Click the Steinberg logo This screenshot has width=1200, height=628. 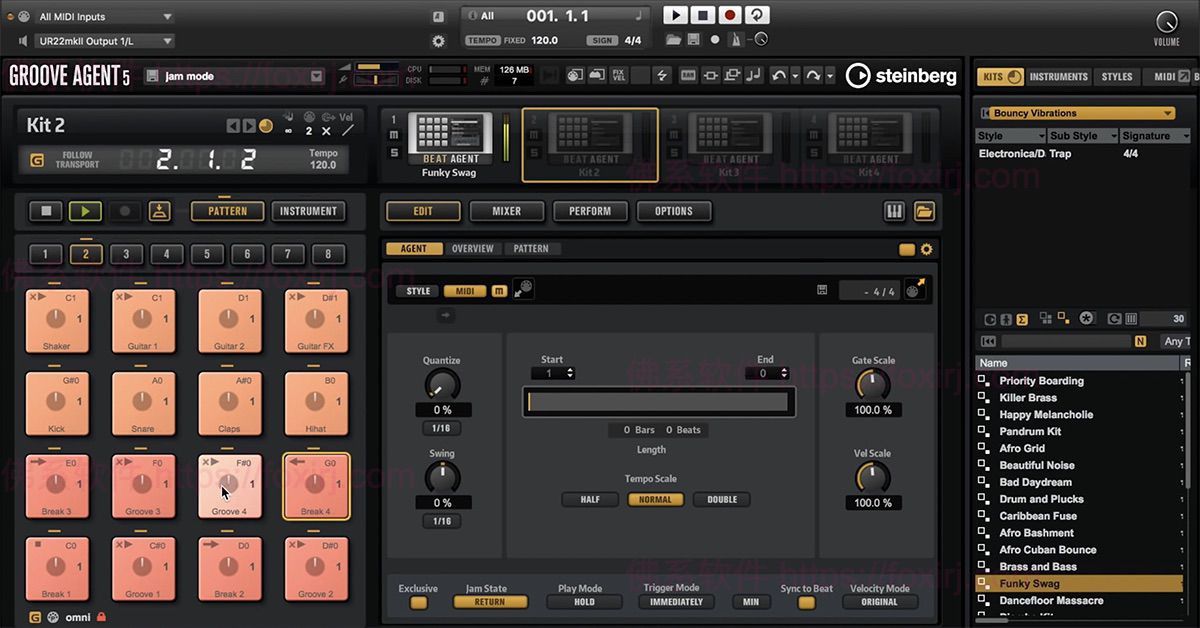click(x=900, y=76)
